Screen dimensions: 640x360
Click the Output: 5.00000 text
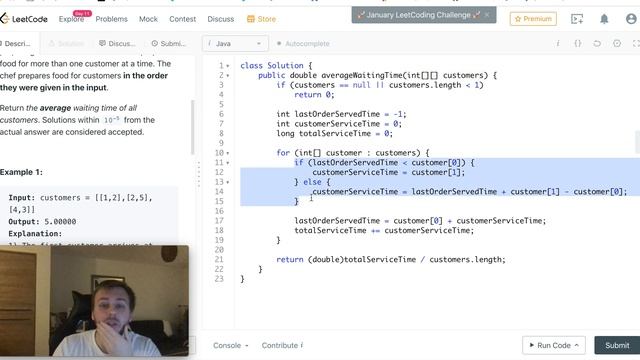pyautogui.click(x=42, y=222)
